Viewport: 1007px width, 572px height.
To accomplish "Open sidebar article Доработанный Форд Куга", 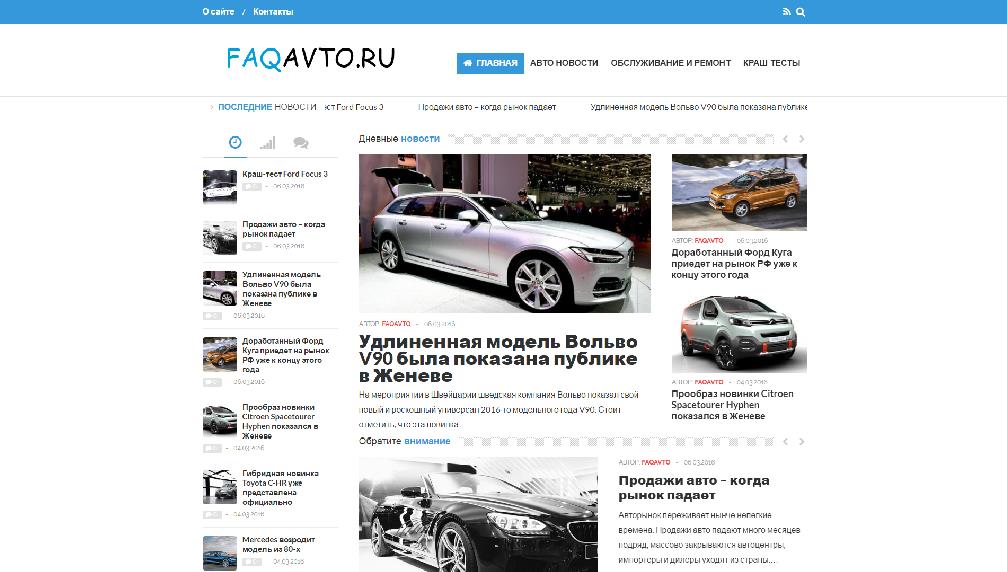I will (x=285, y=355).
